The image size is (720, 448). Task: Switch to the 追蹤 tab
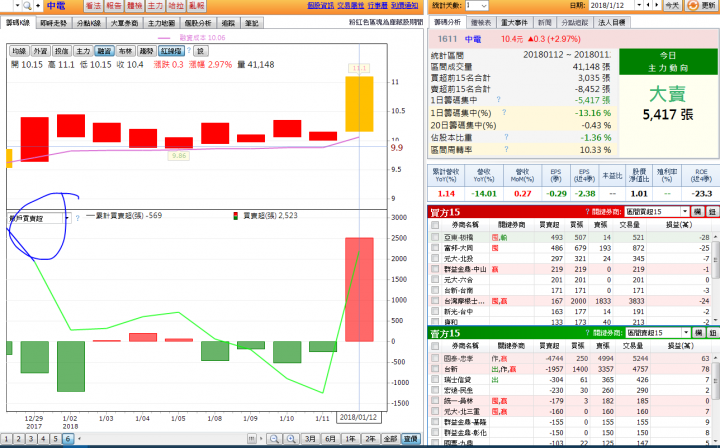[228, 23]
